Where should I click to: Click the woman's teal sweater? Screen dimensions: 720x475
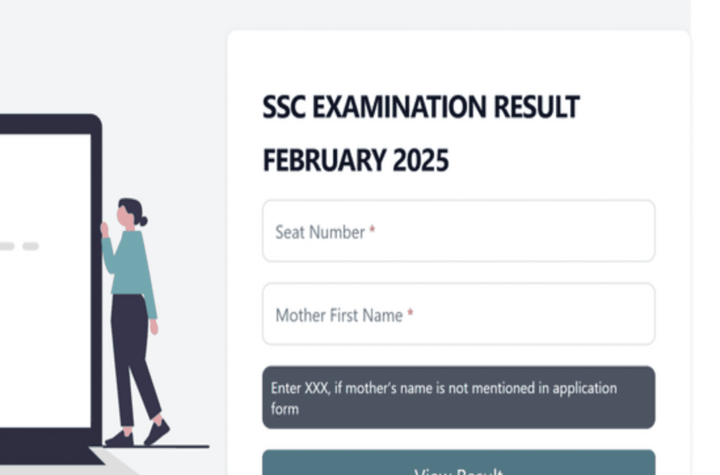130,273
